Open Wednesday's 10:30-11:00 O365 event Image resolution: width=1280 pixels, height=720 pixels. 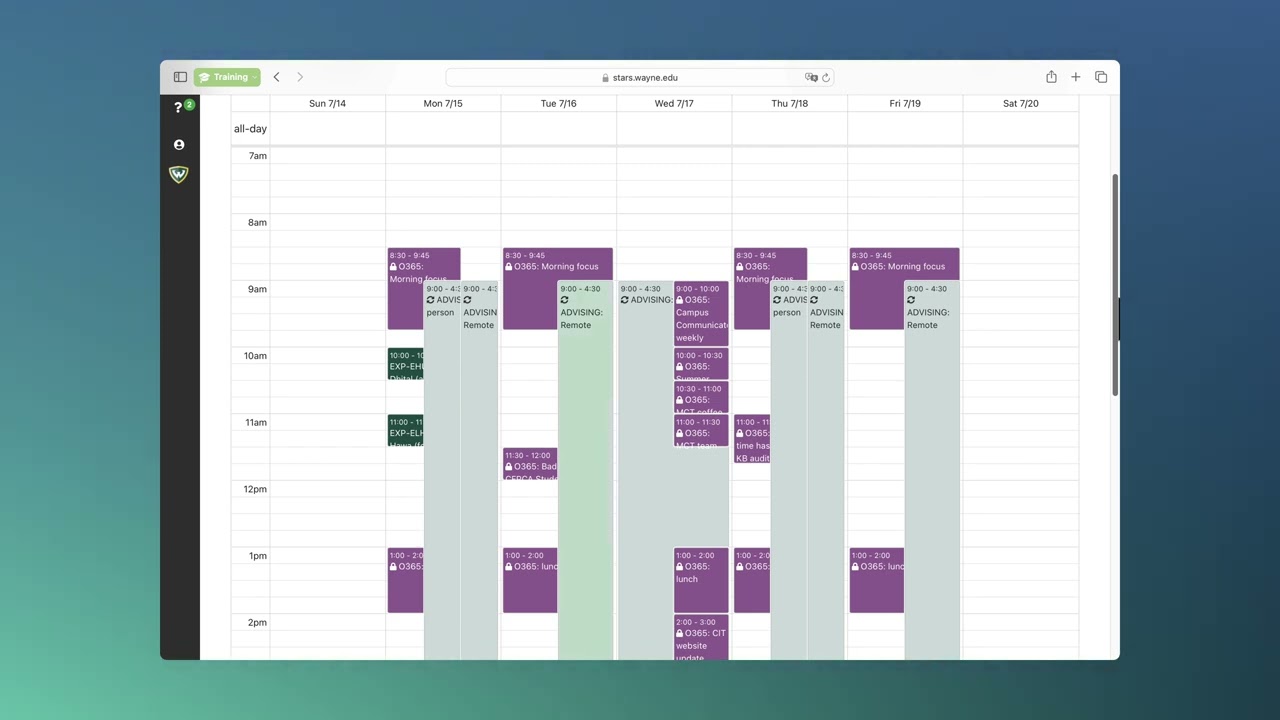[x=701, y=398]
